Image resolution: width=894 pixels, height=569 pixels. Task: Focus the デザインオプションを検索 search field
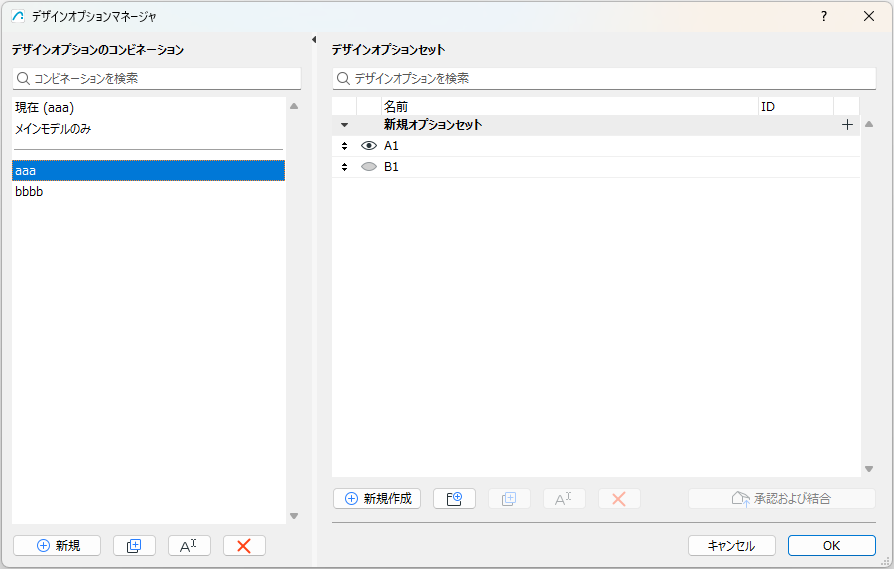604,79
